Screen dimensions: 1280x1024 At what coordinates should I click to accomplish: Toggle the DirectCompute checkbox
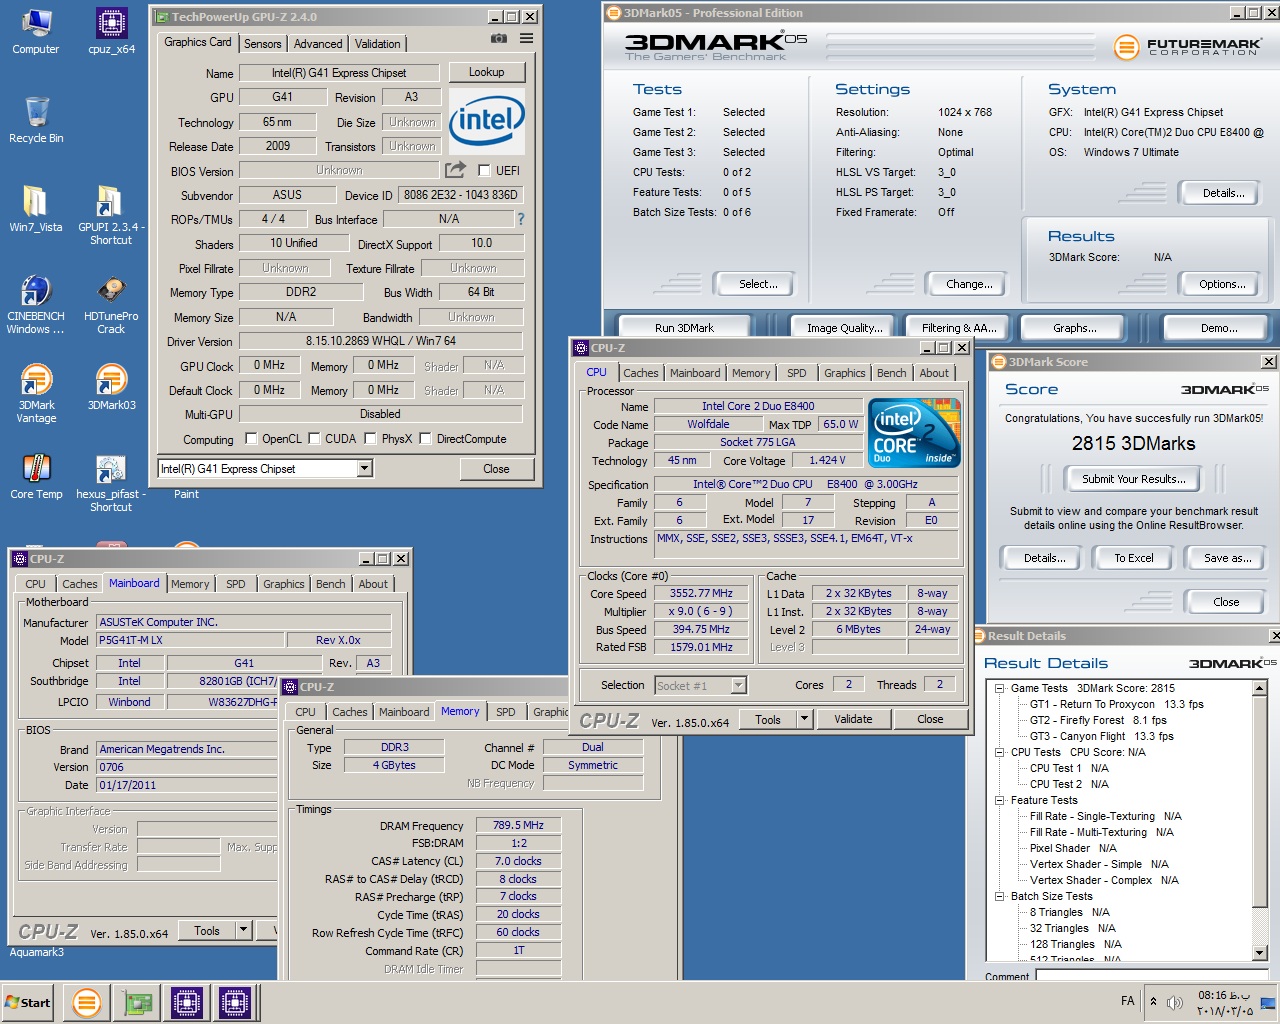point(426,438)
